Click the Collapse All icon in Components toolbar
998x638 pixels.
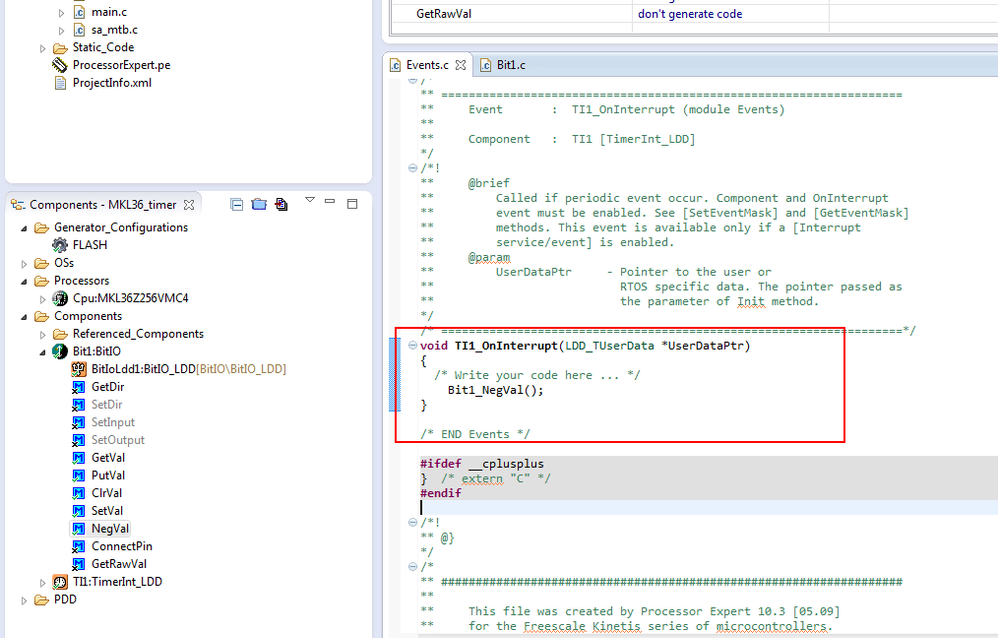point(237,204)
